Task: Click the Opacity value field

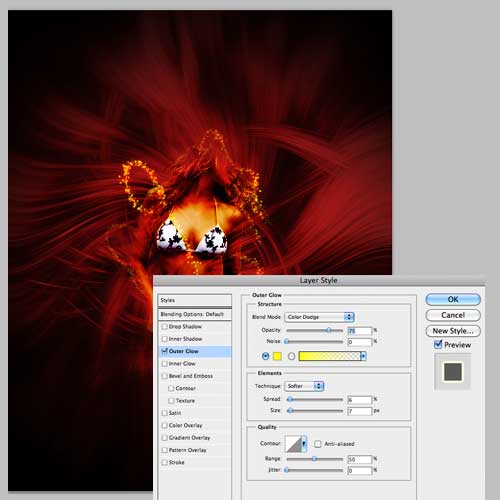Action: (359, 331)
